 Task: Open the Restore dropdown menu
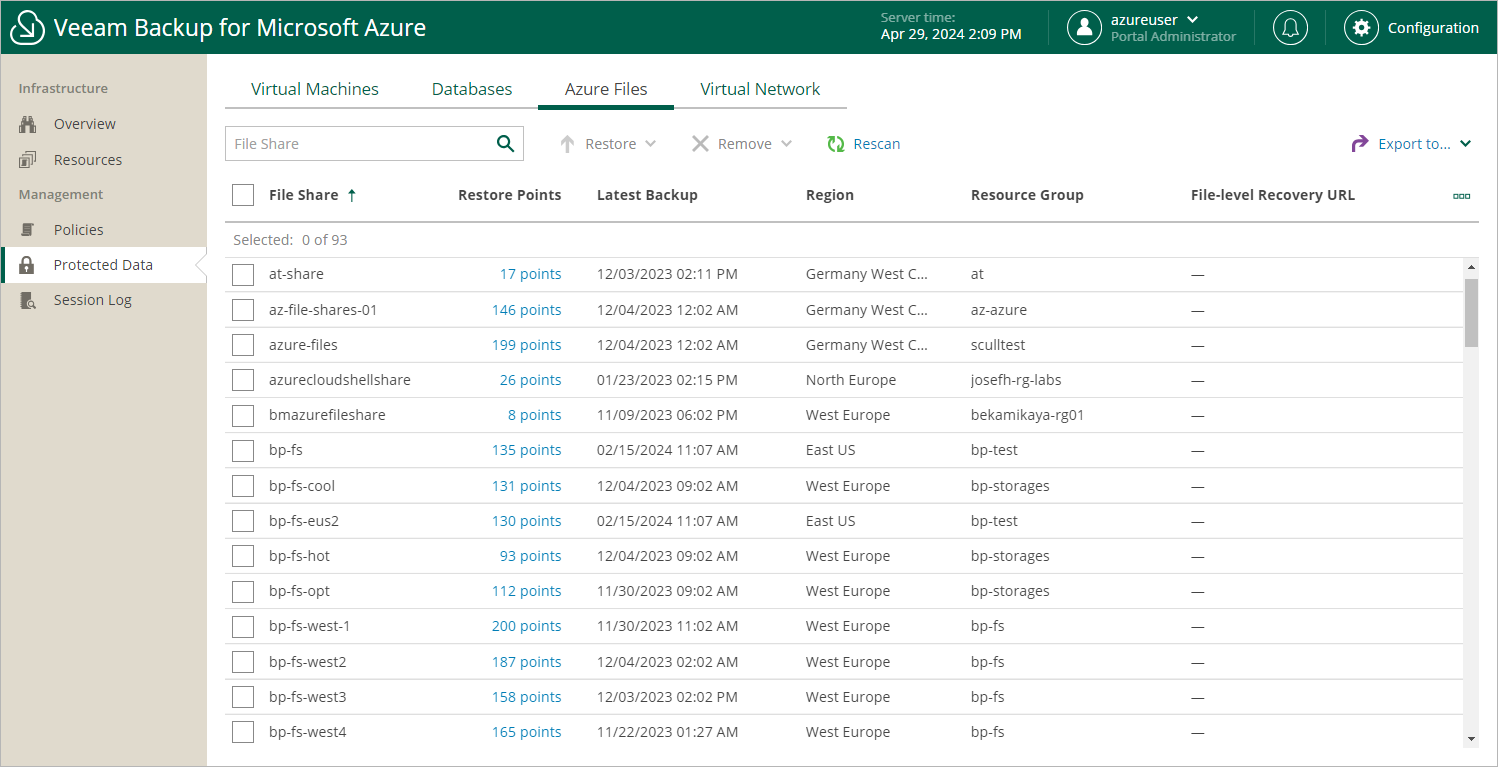651,144
